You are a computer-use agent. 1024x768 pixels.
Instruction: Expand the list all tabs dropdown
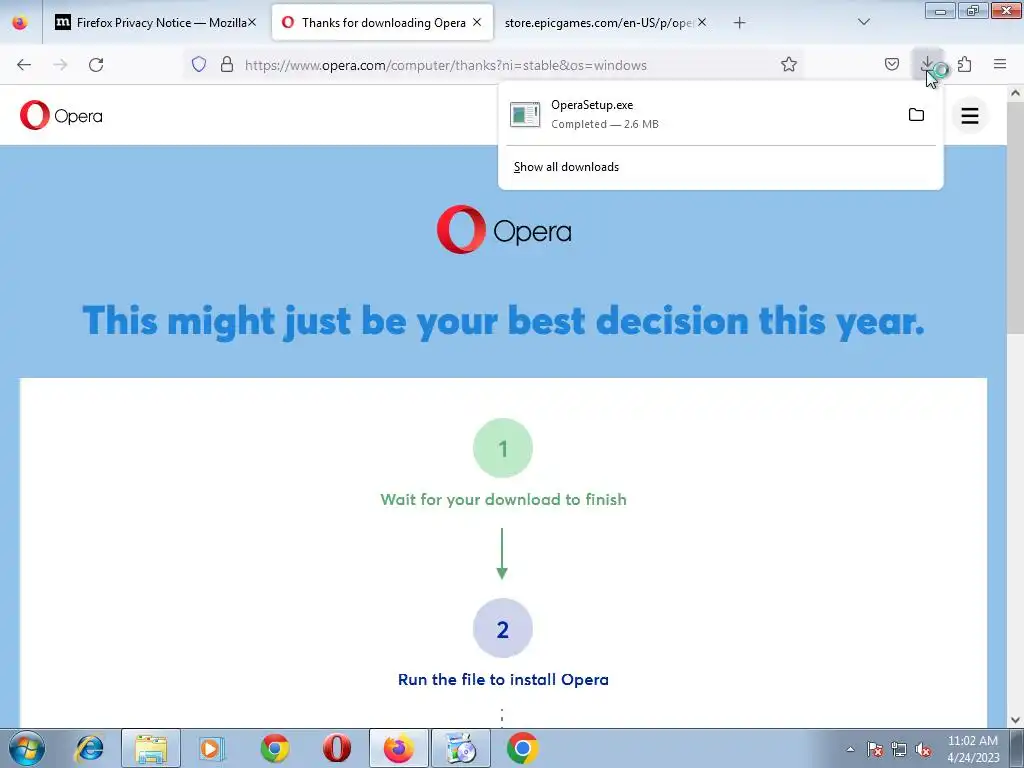[863, 22]
